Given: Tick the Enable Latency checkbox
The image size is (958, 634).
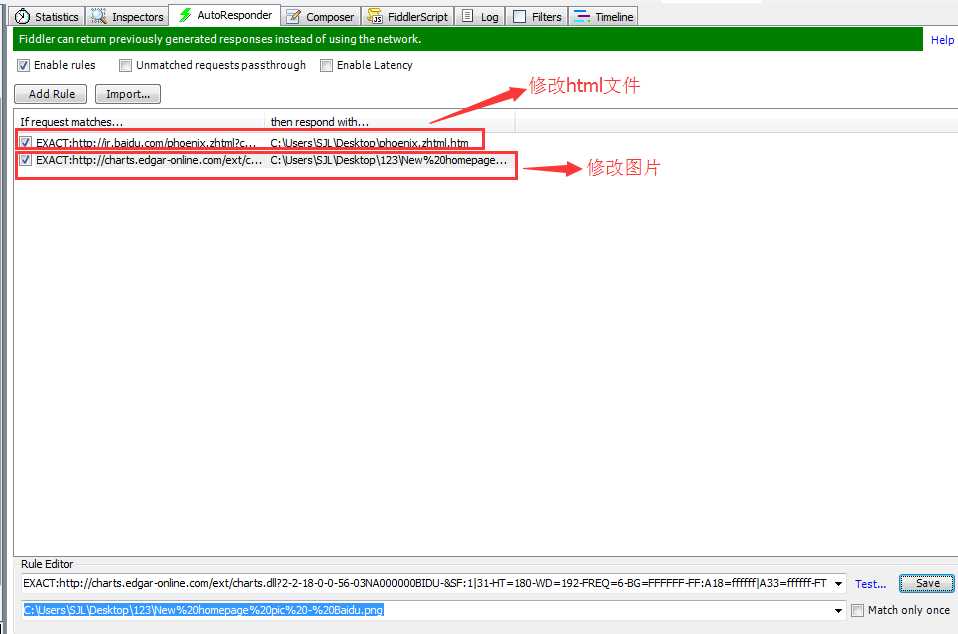Looking at the screenshot, I should point(326,65).
